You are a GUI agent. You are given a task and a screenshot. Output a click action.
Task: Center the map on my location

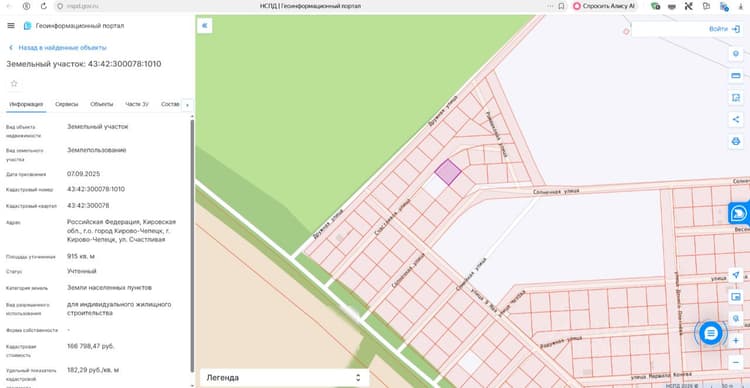(736, 275)
